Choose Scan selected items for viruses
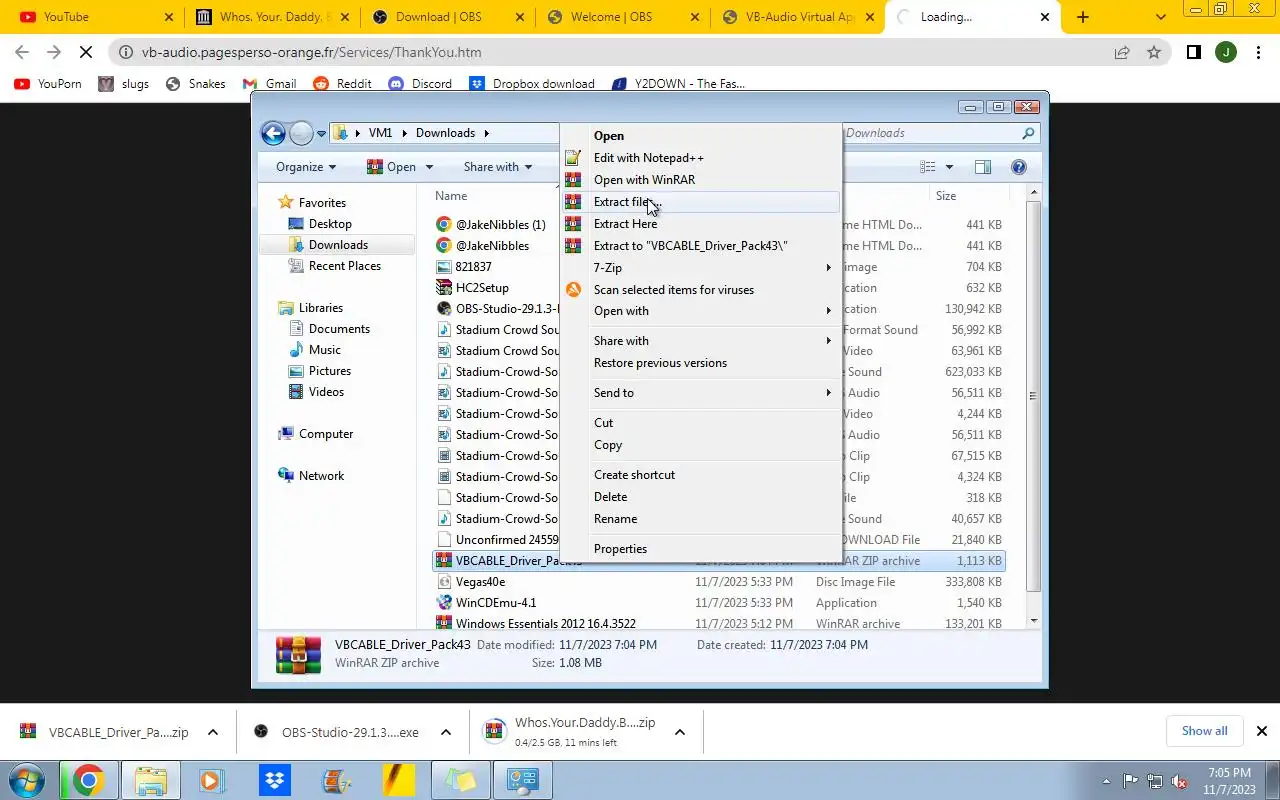Image resolution: width=1280 pixels, height=800 pixels. point(700,290)
